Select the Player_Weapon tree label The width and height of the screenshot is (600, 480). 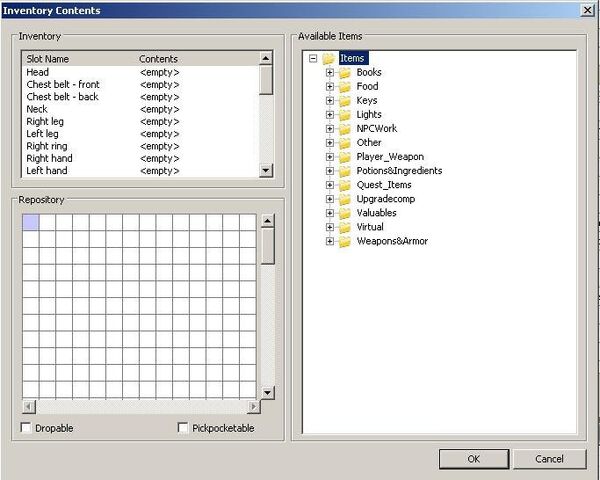click(x=390, y=157)
